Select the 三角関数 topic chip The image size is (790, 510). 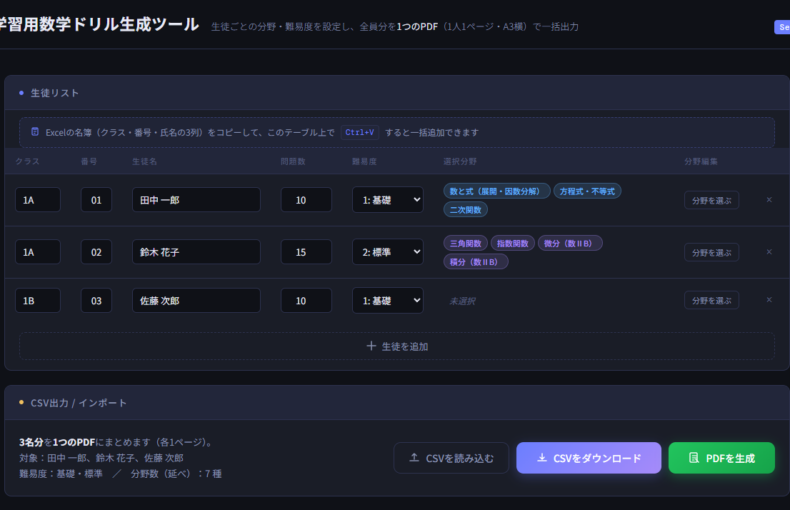coord(466,243)
